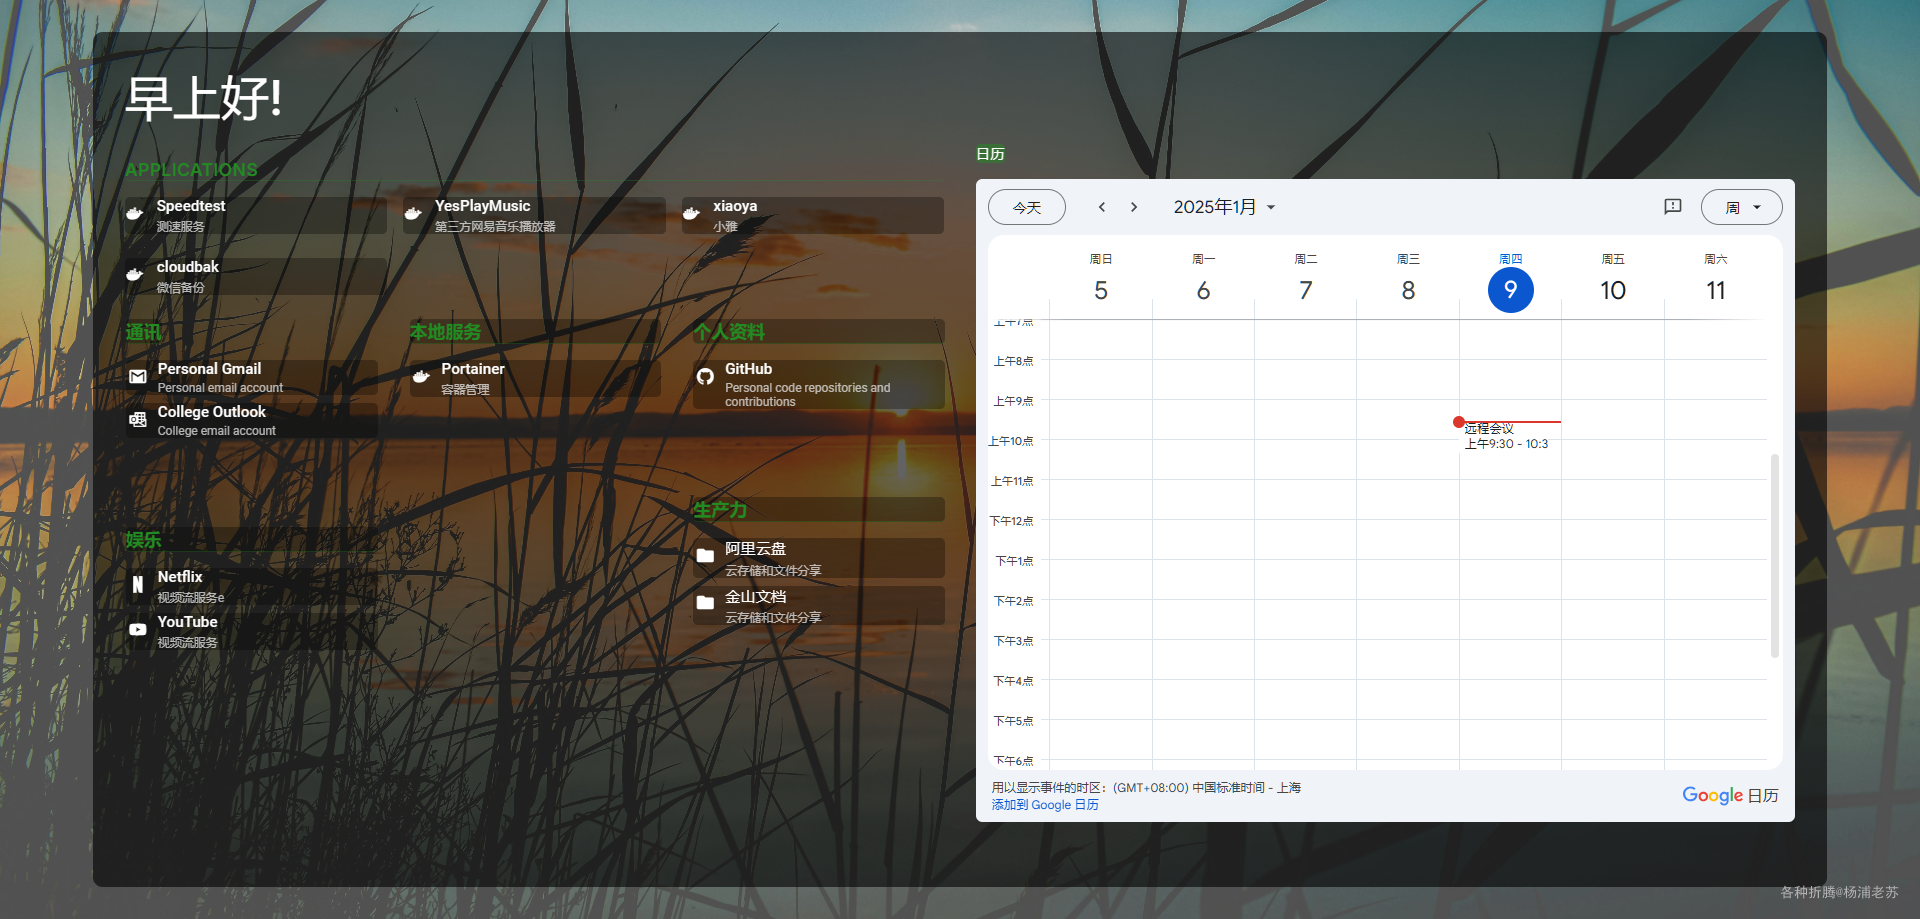Click the timezone text 中国标准时间 - 上海
The image size is (1920, 919).
tap(1246, 788)
